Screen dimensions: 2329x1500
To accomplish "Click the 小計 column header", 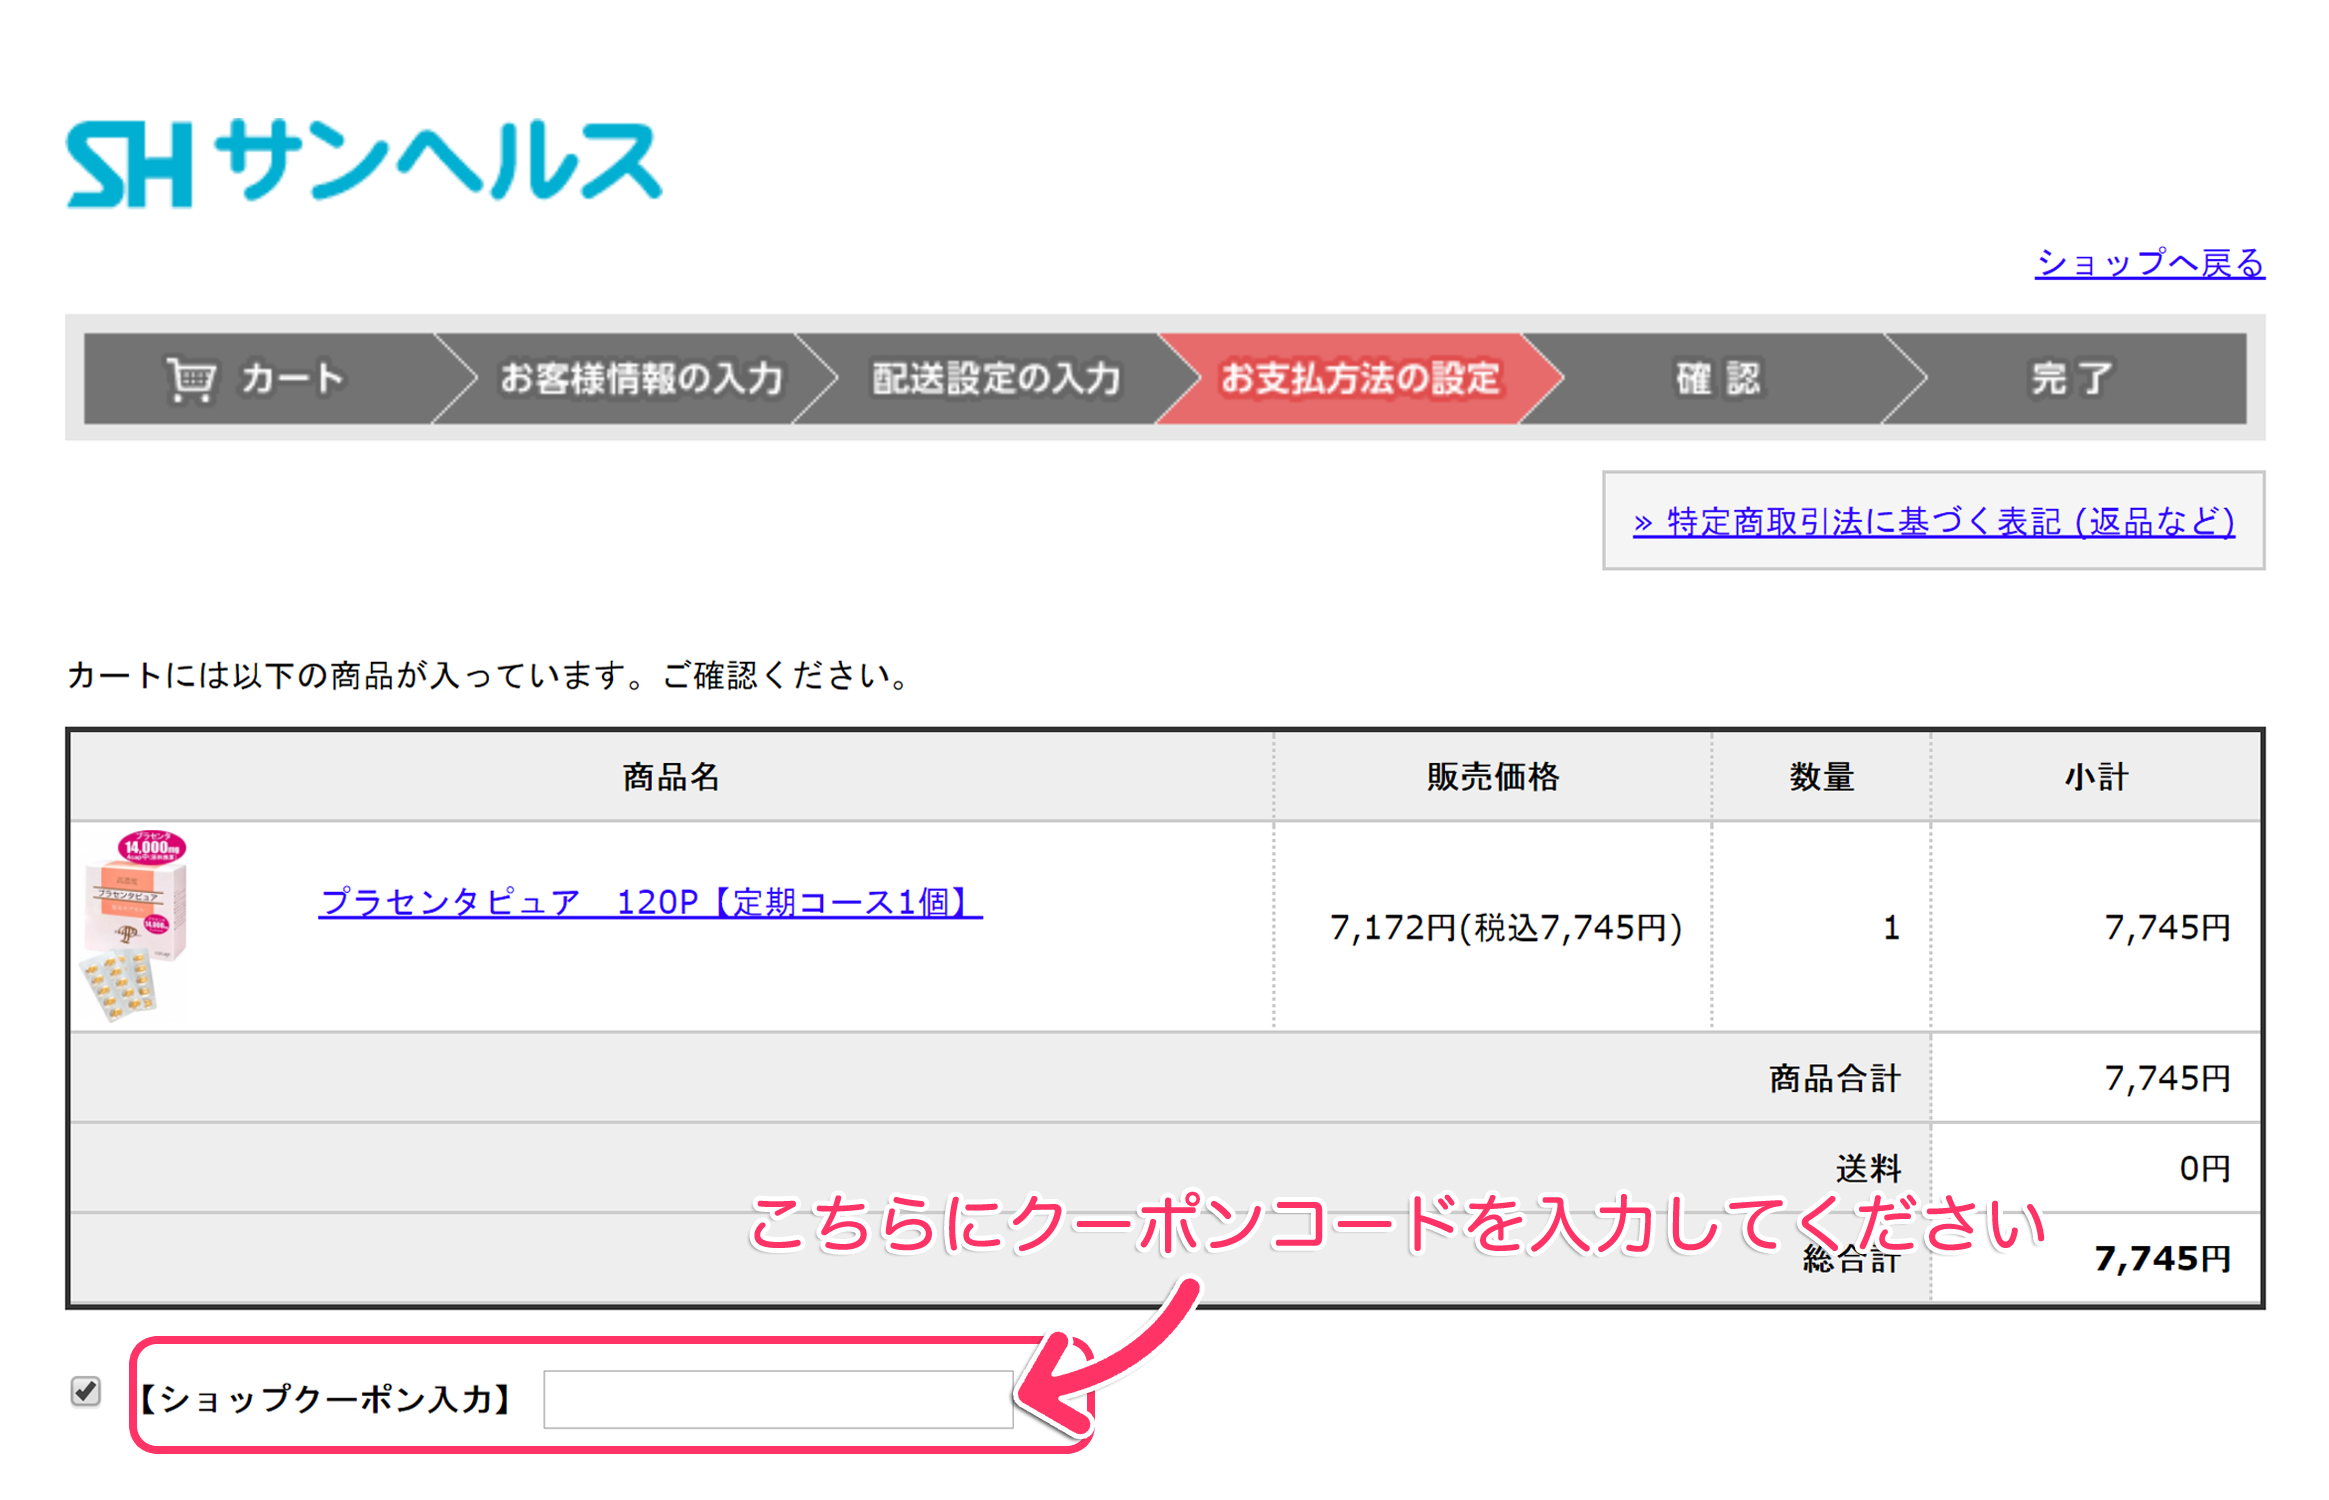I will point(2097,777).
